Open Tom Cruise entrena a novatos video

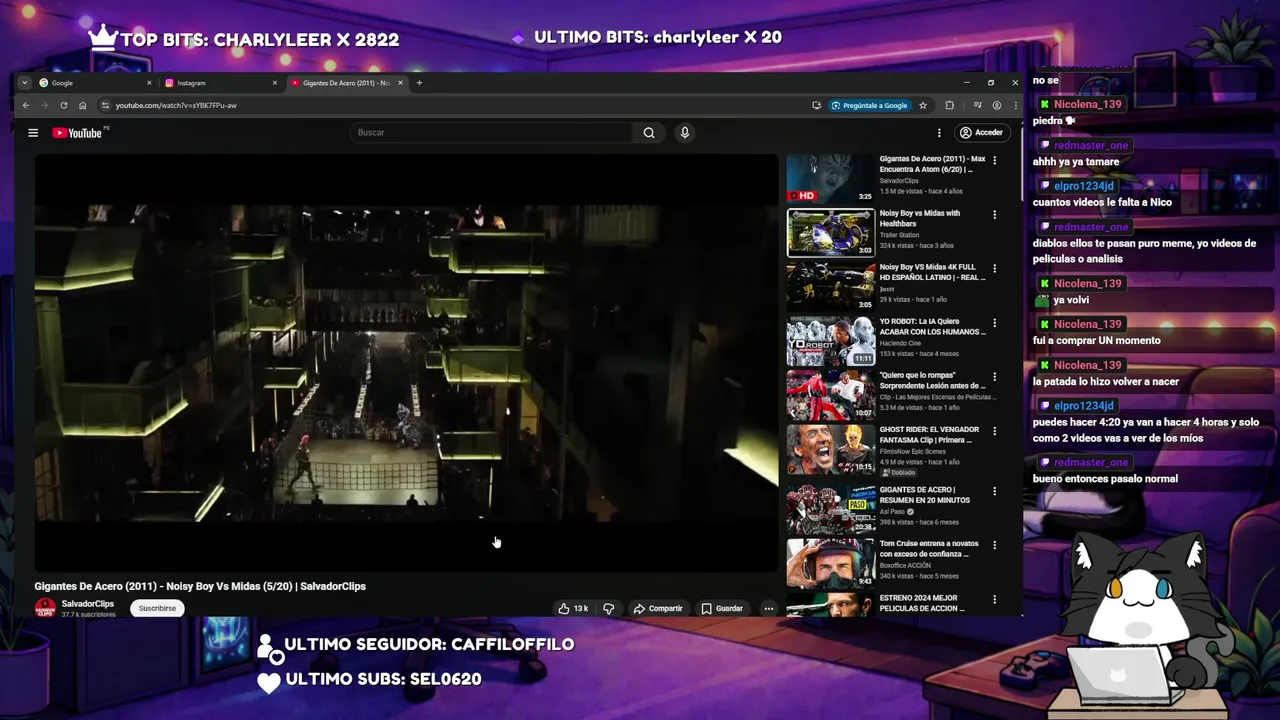pos(929,548)
